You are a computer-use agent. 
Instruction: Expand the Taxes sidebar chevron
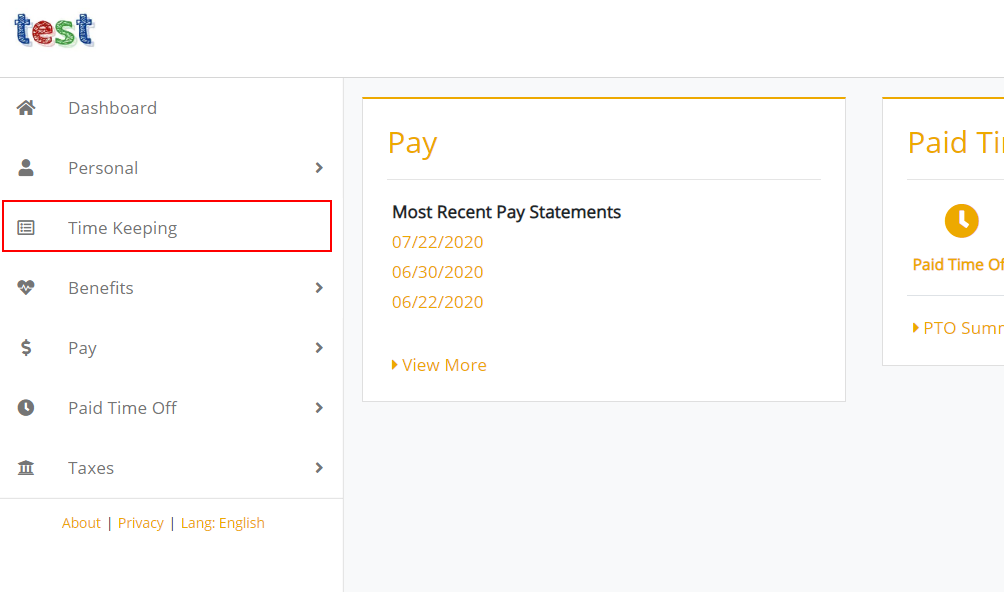coord(319,468)
